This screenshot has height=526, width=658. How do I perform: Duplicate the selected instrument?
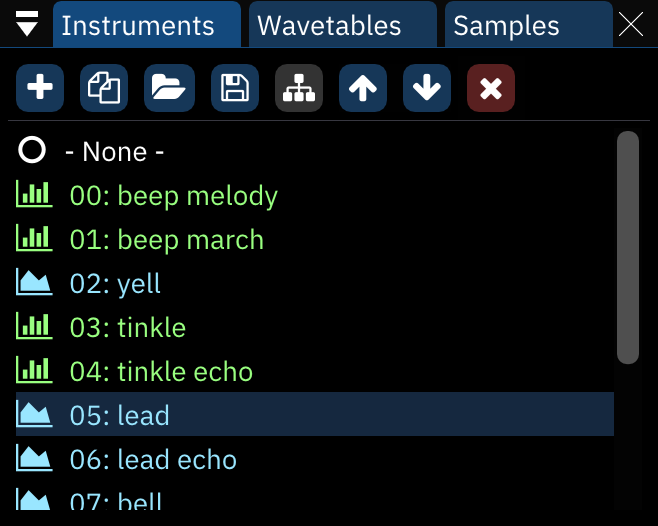point(104,89)
